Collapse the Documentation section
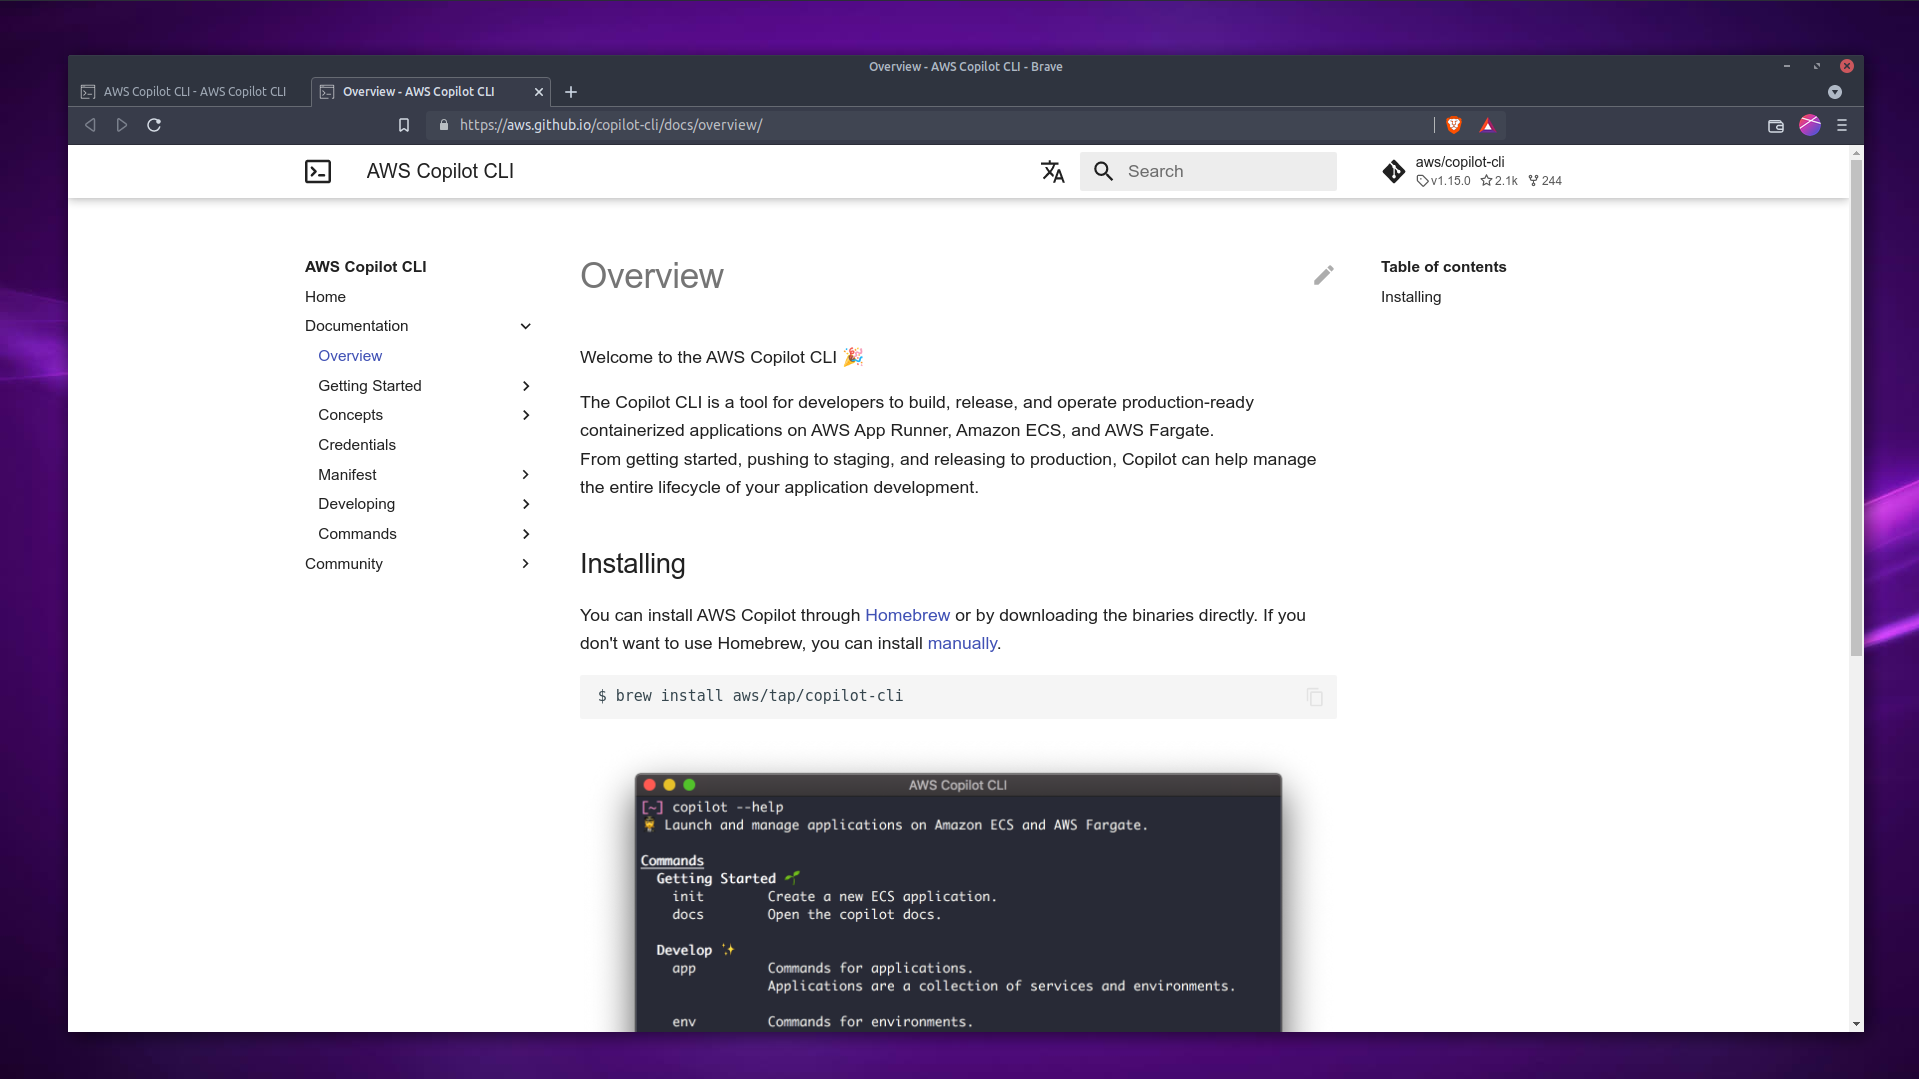Image resolution: width=1919 pixels, height=1079 pixels. 525,326
